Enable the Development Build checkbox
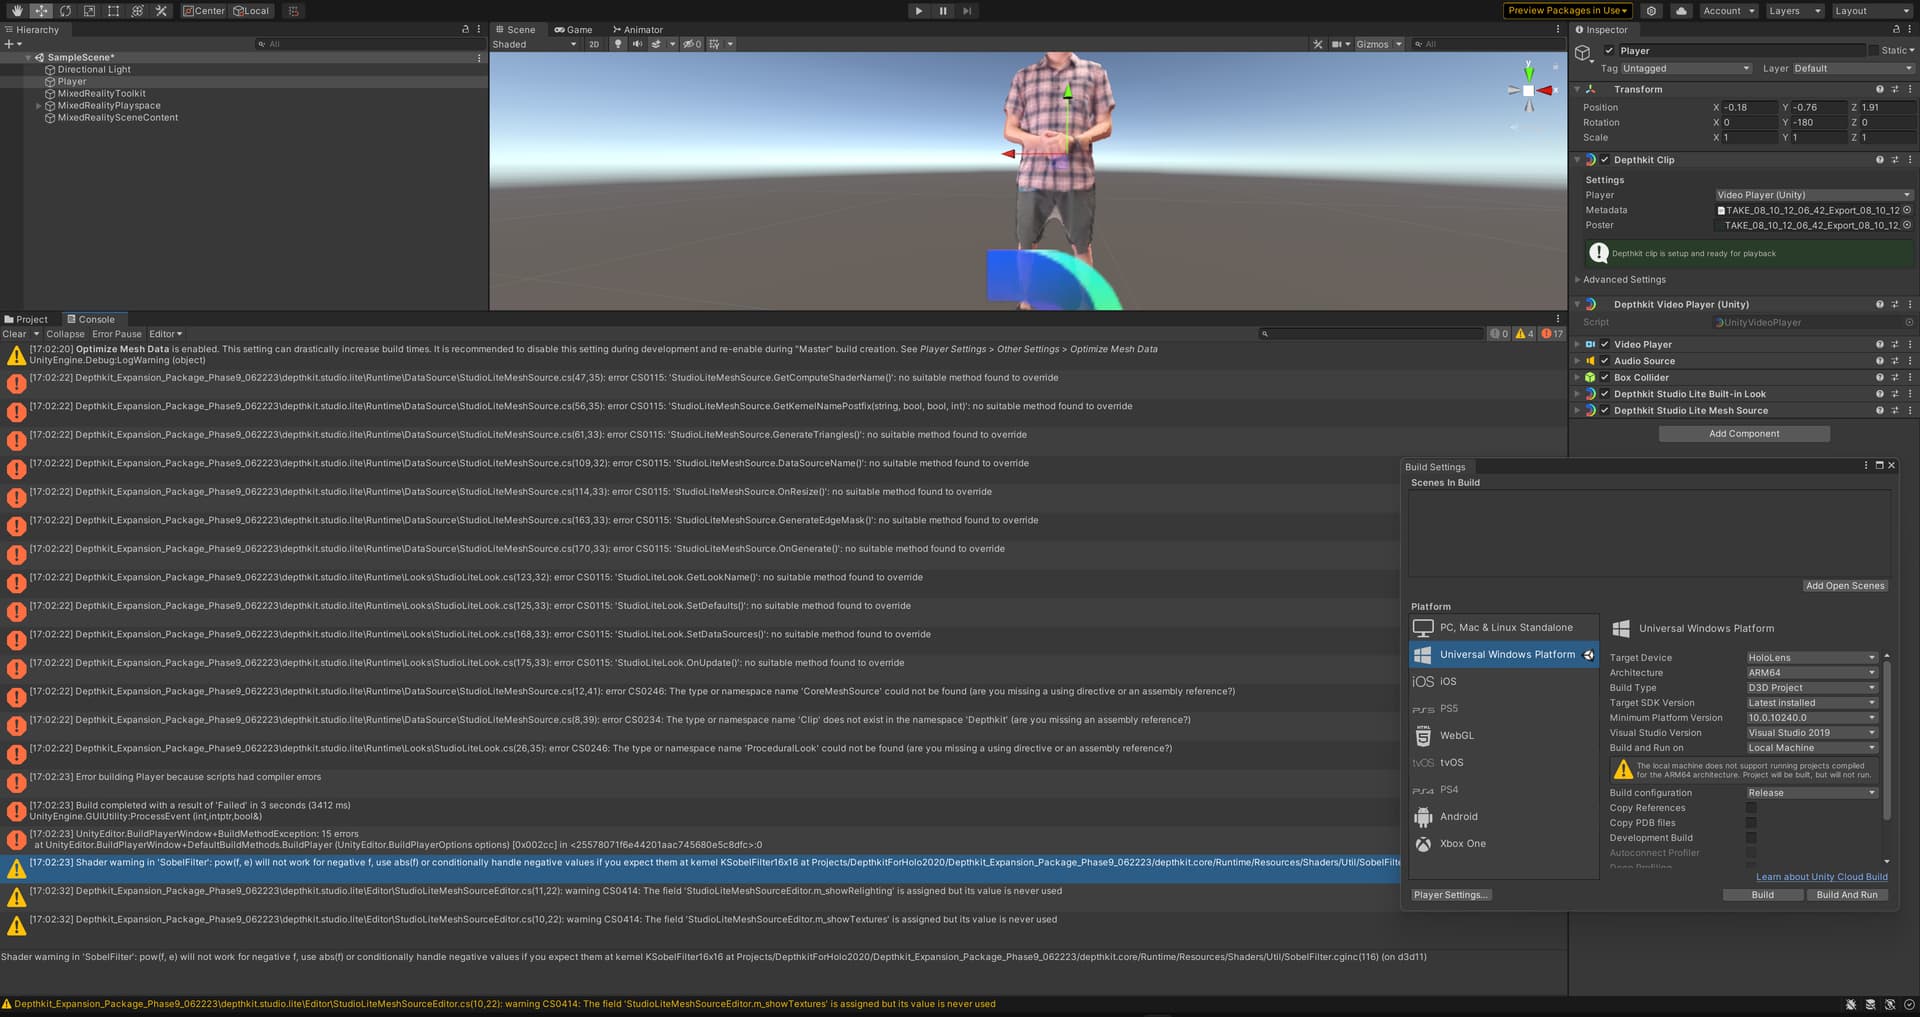Screen dimensions: 1920x1017 click(1751, 838)
